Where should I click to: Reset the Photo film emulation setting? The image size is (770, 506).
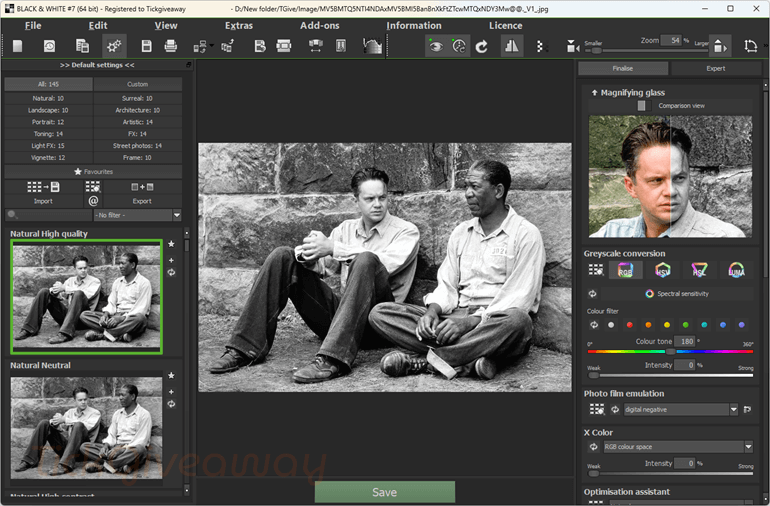click(615, 409)
